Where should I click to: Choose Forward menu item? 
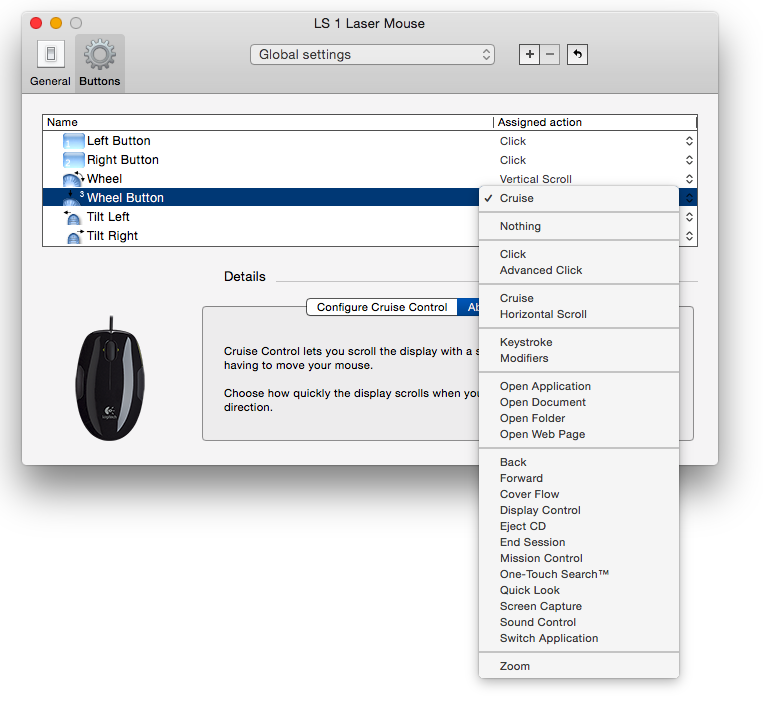point(579,478)
